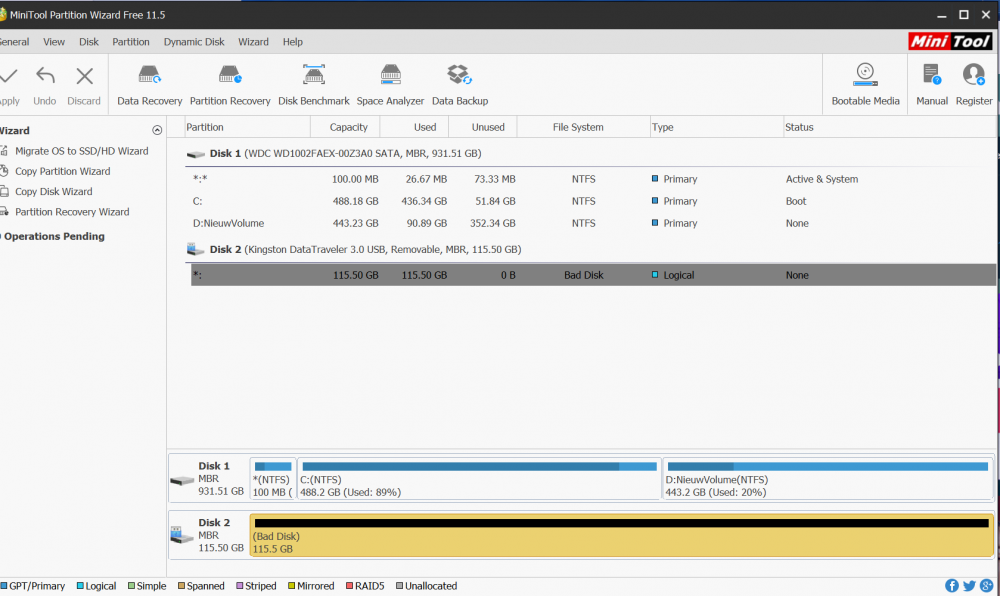The width and height of the screenshot is (1000, 596).
Task: Open the Twitter link in status bar
Action: click(969, 586)
